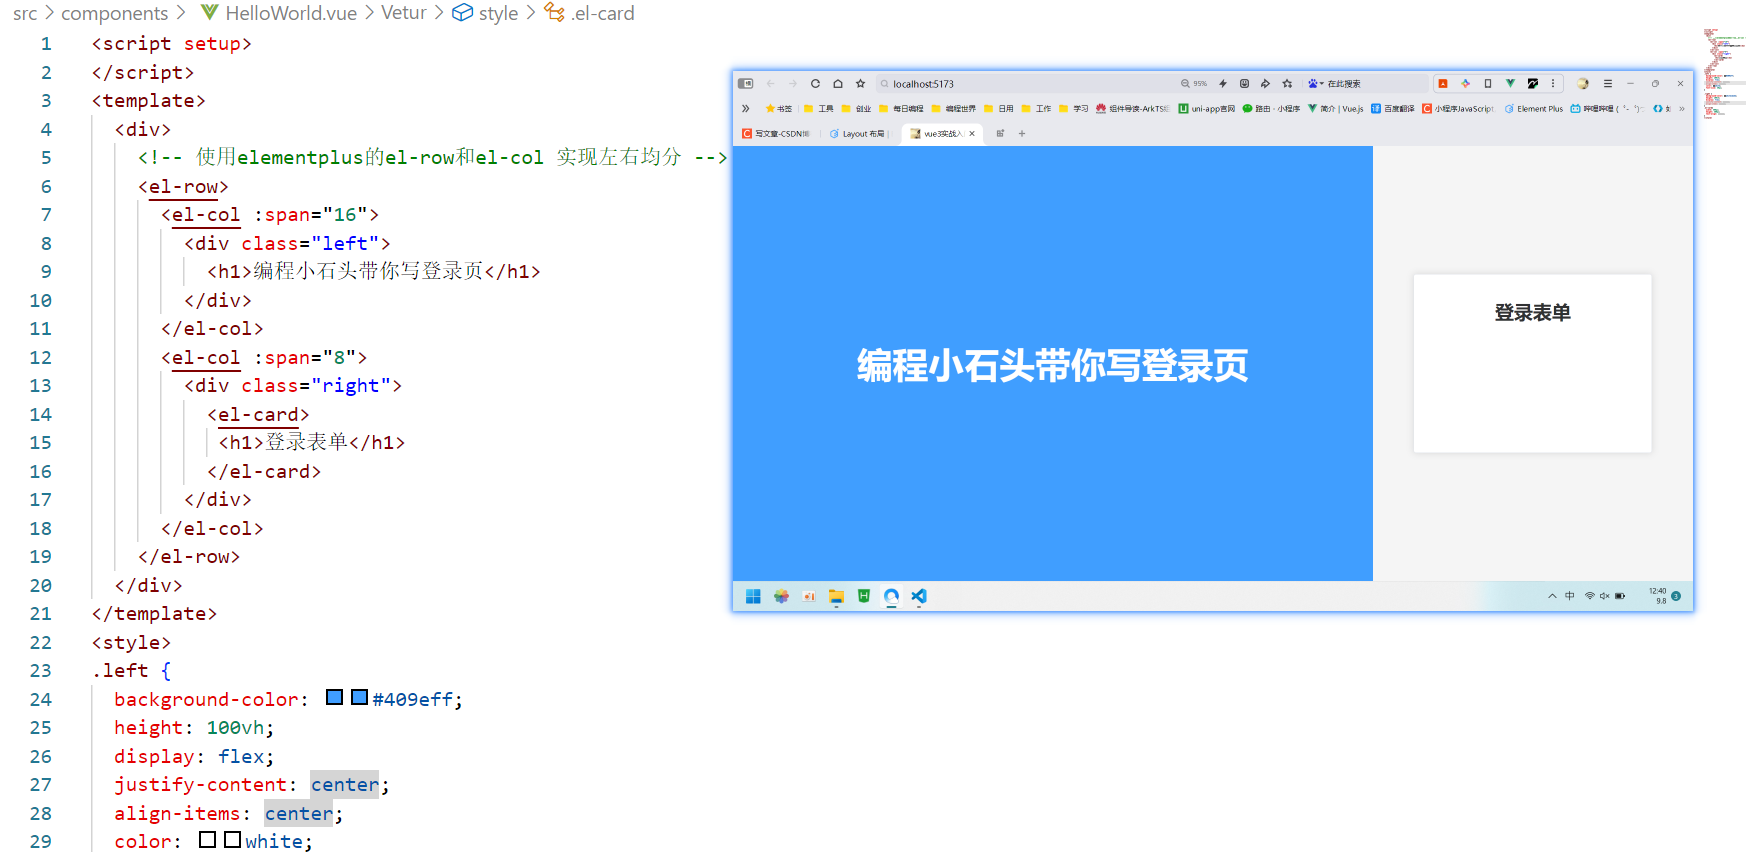Switch to 写文章-CSDN browser tab

click(x=777, y=133)
